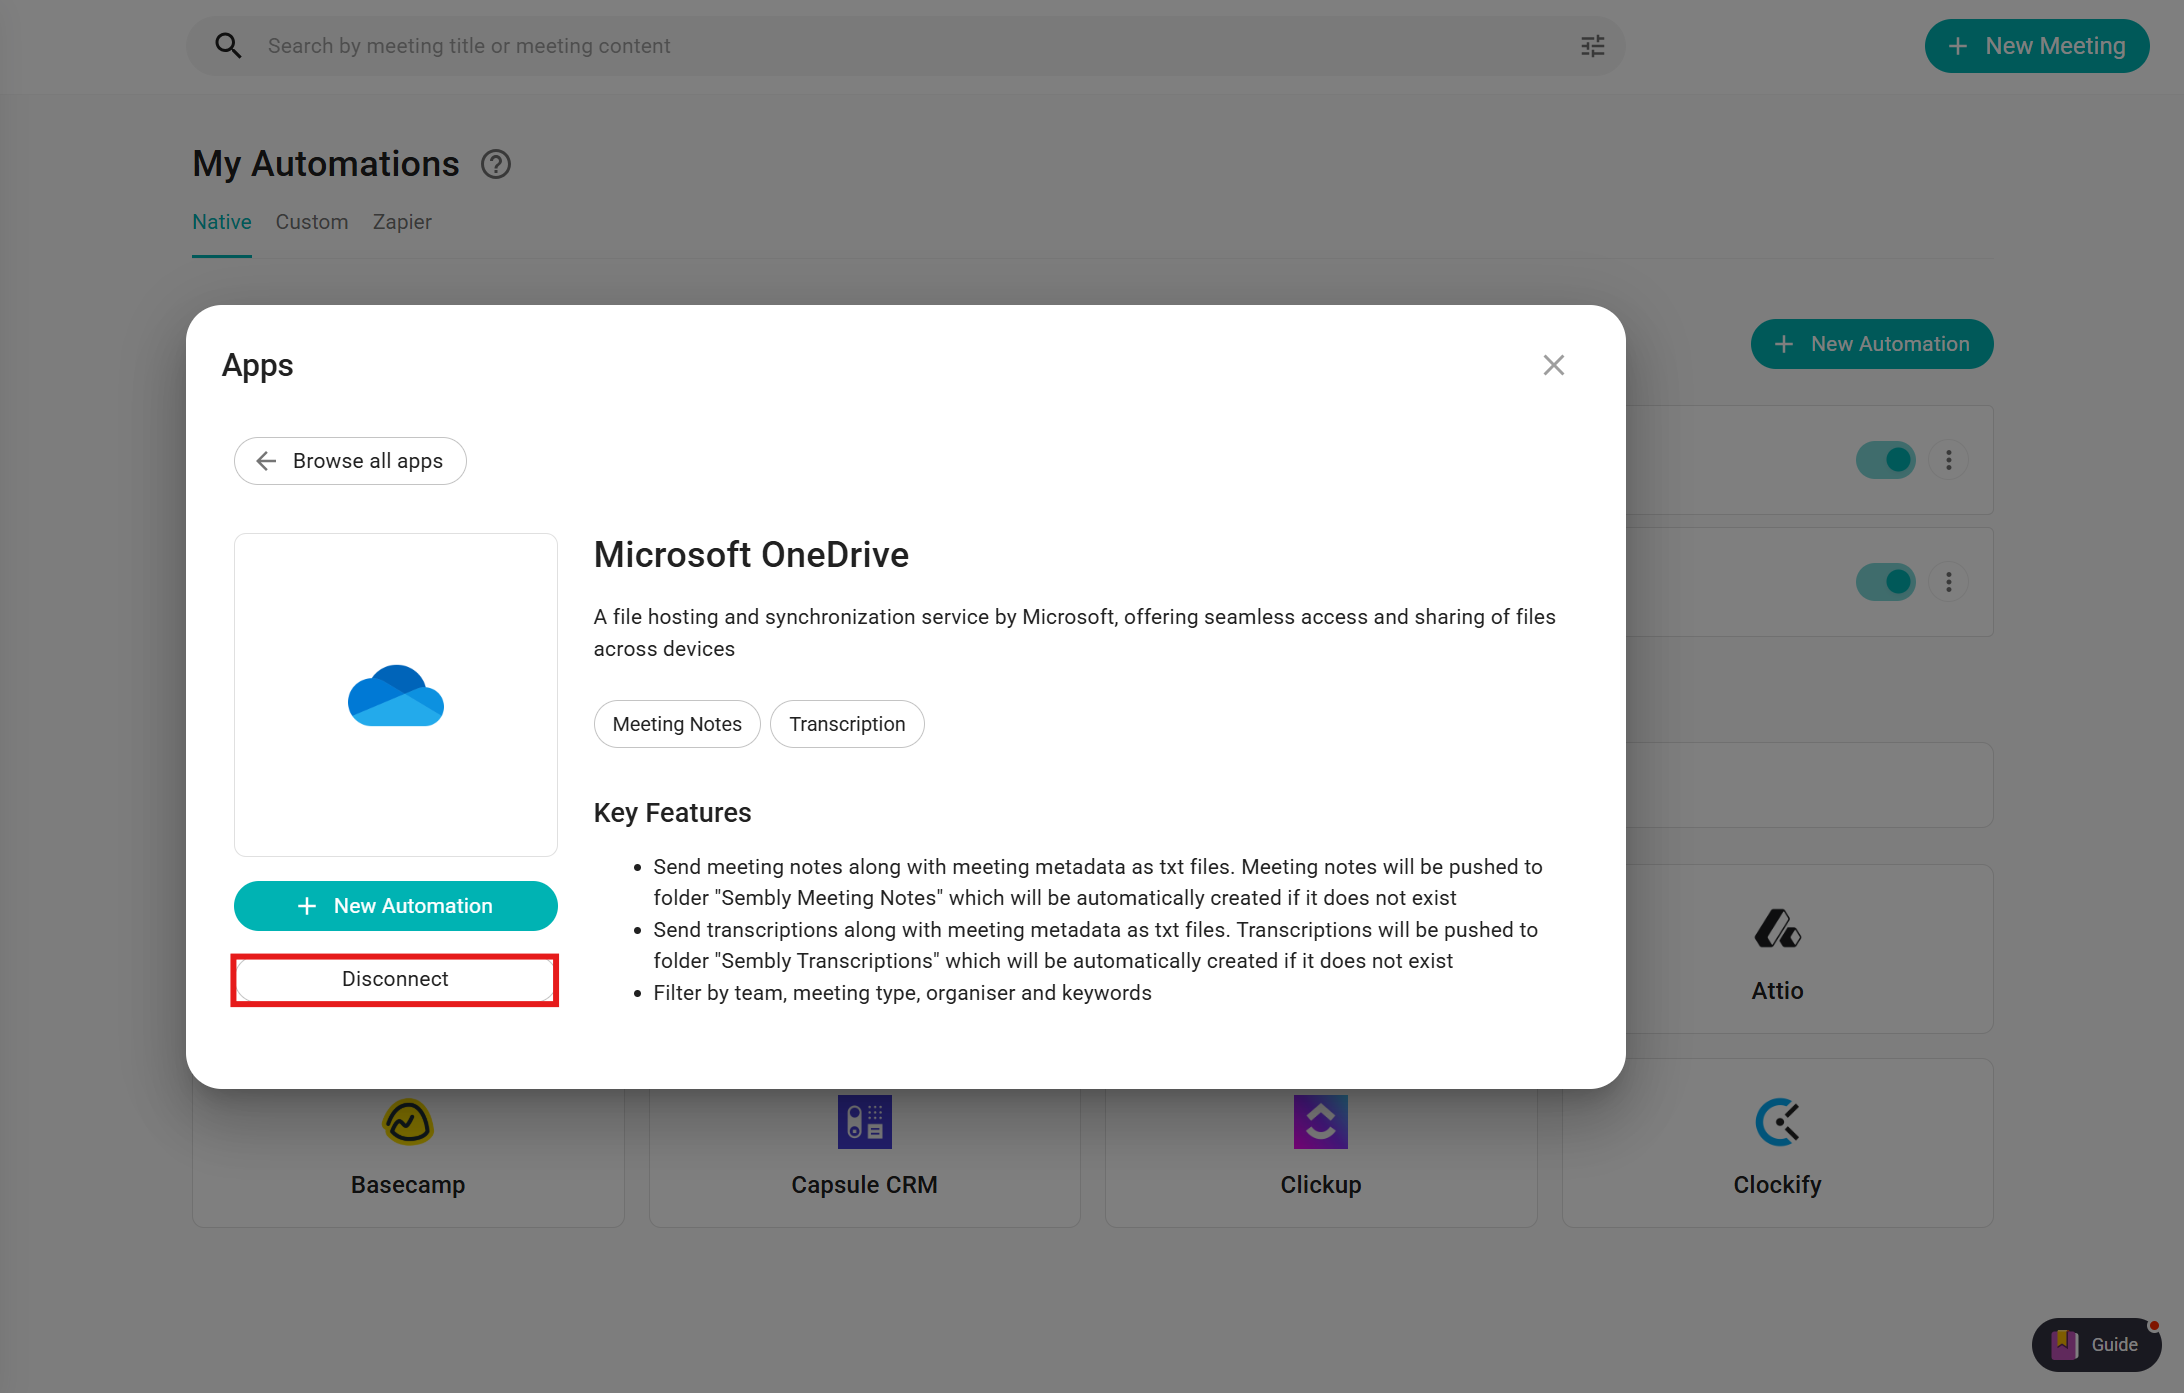Click the My Automations help icon
Screen dimensions: 2184x1393
pos(496,164)
